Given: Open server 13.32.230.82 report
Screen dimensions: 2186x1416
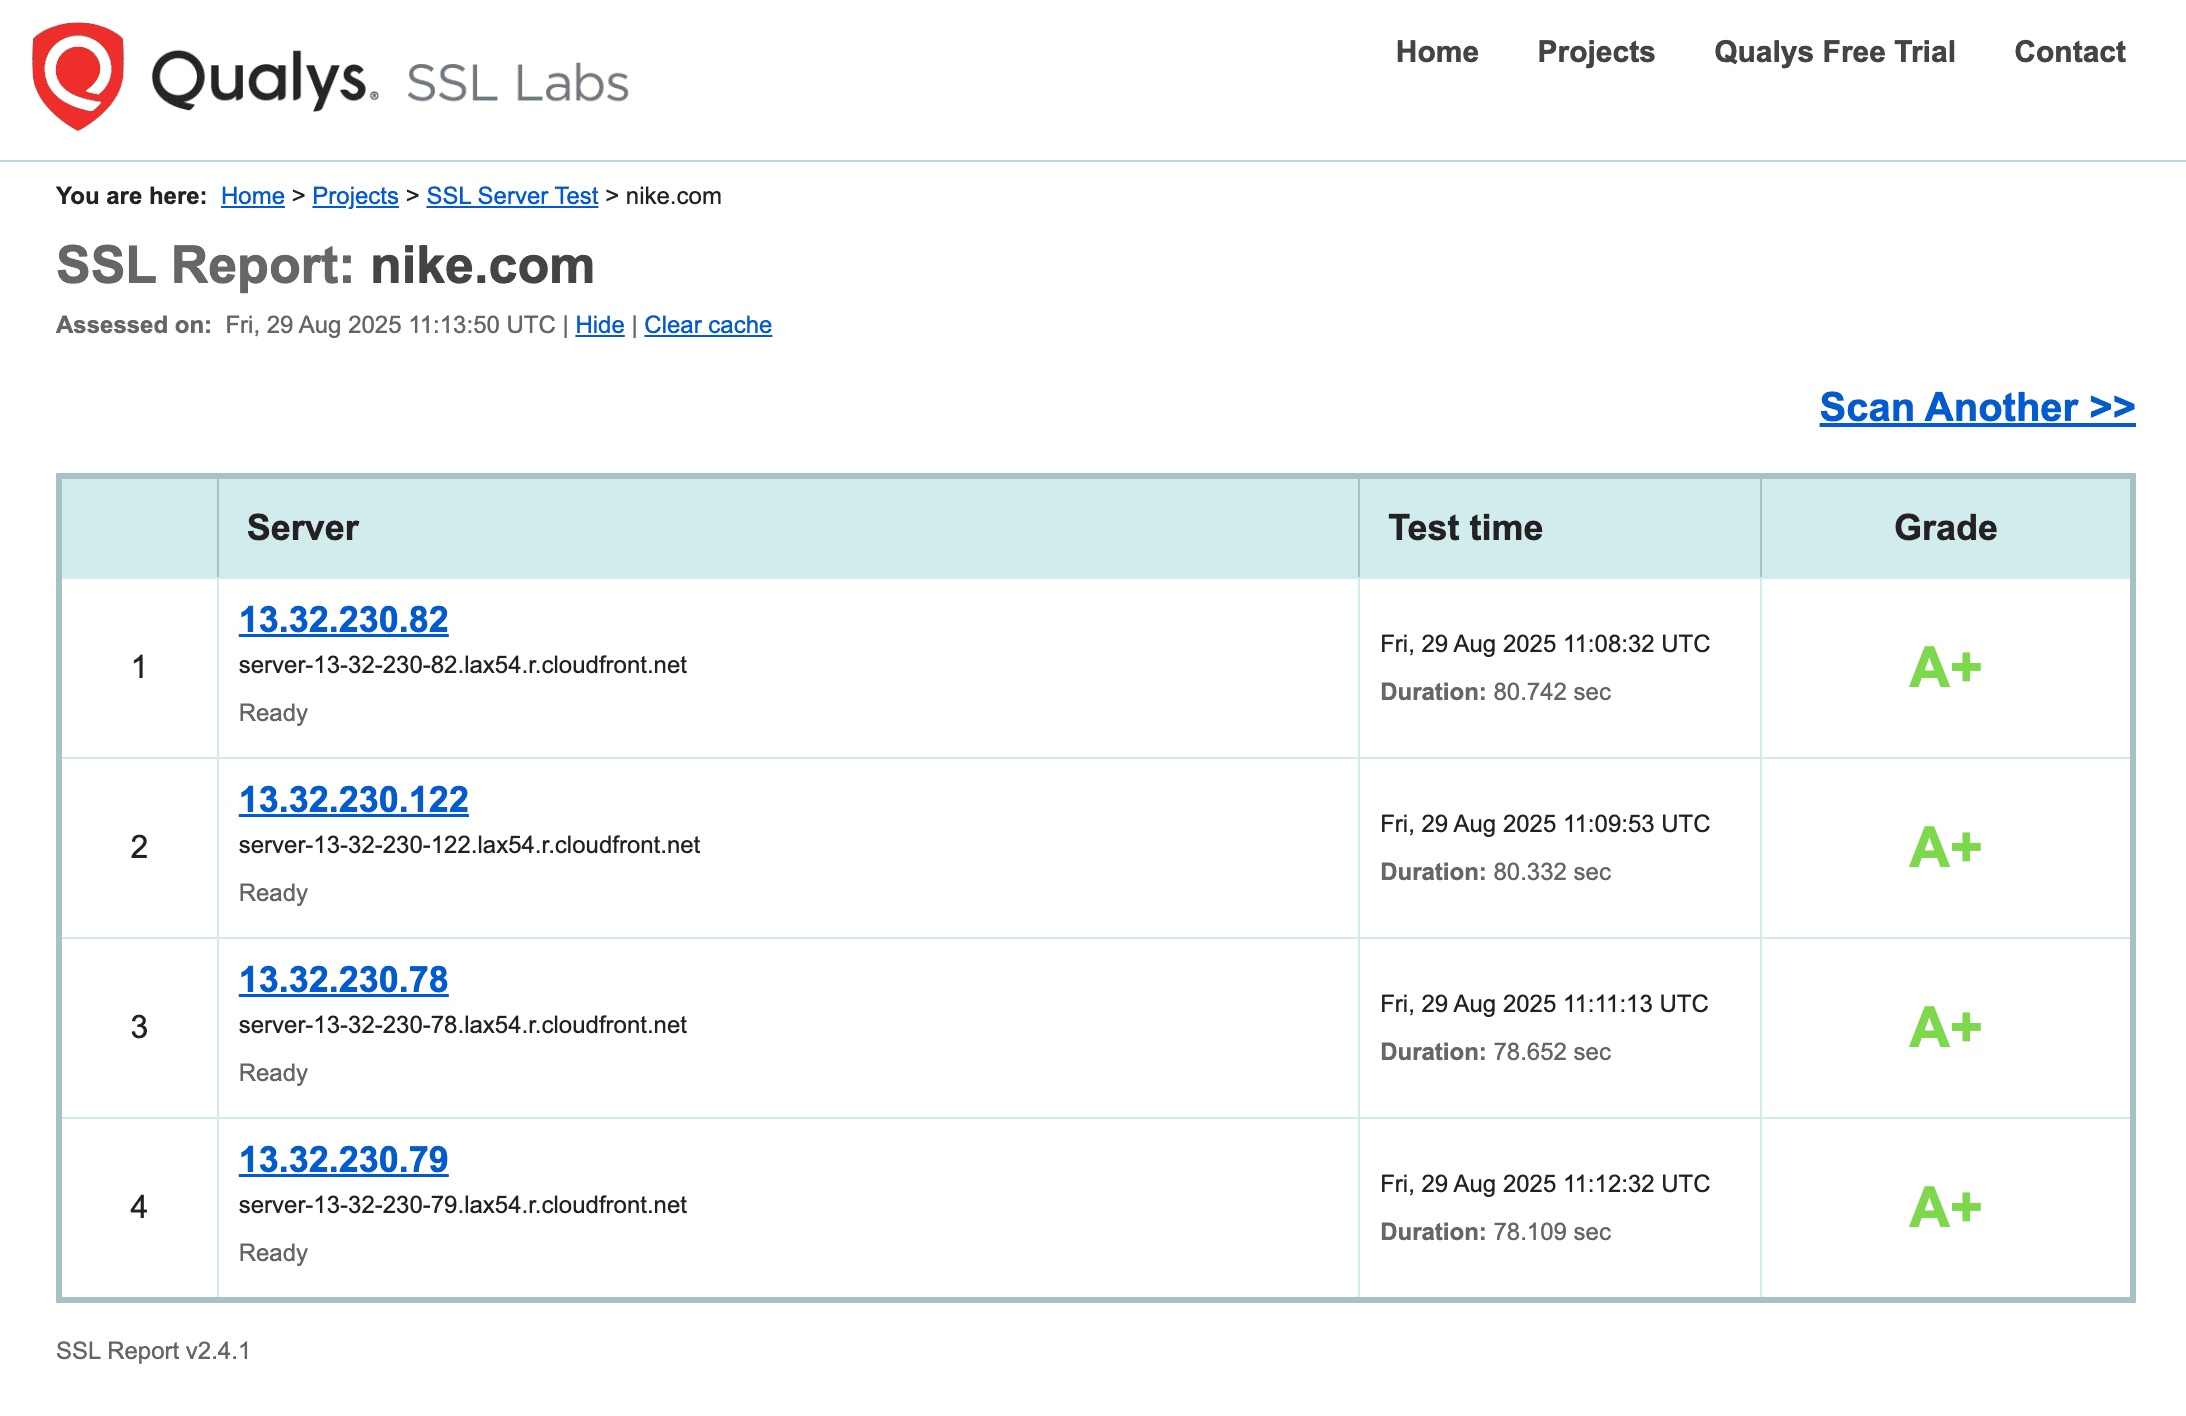Looking at the screenshot, I should [343, 619].
